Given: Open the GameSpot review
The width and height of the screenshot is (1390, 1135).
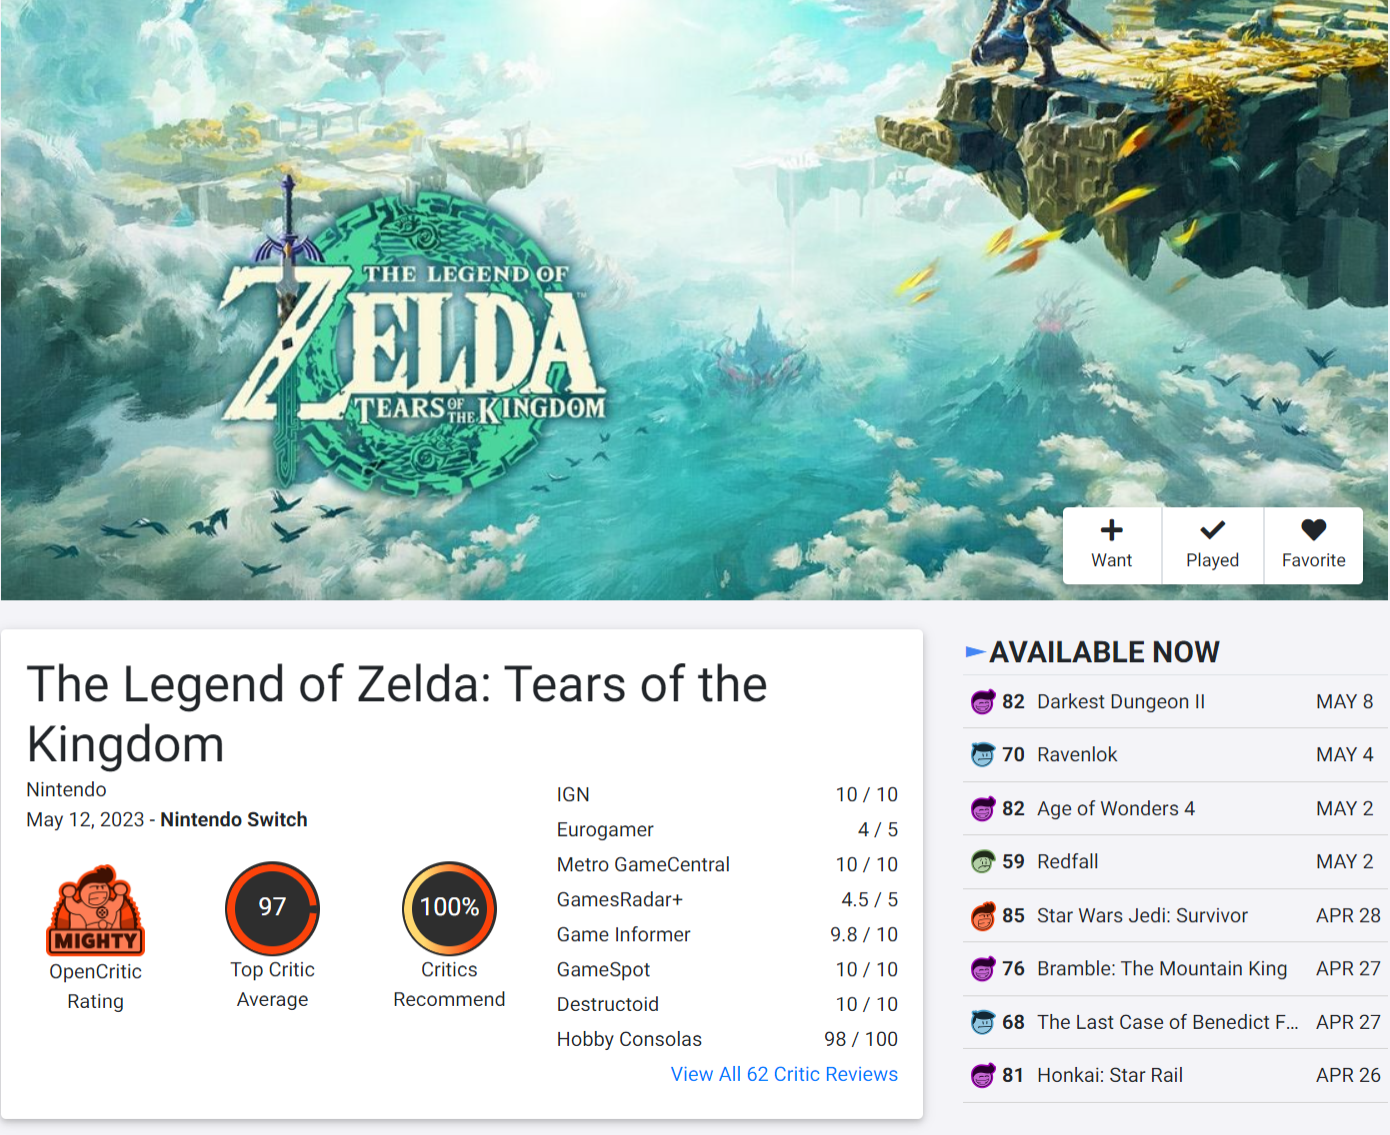Looking at the screenshot, I should click(603, 969).
